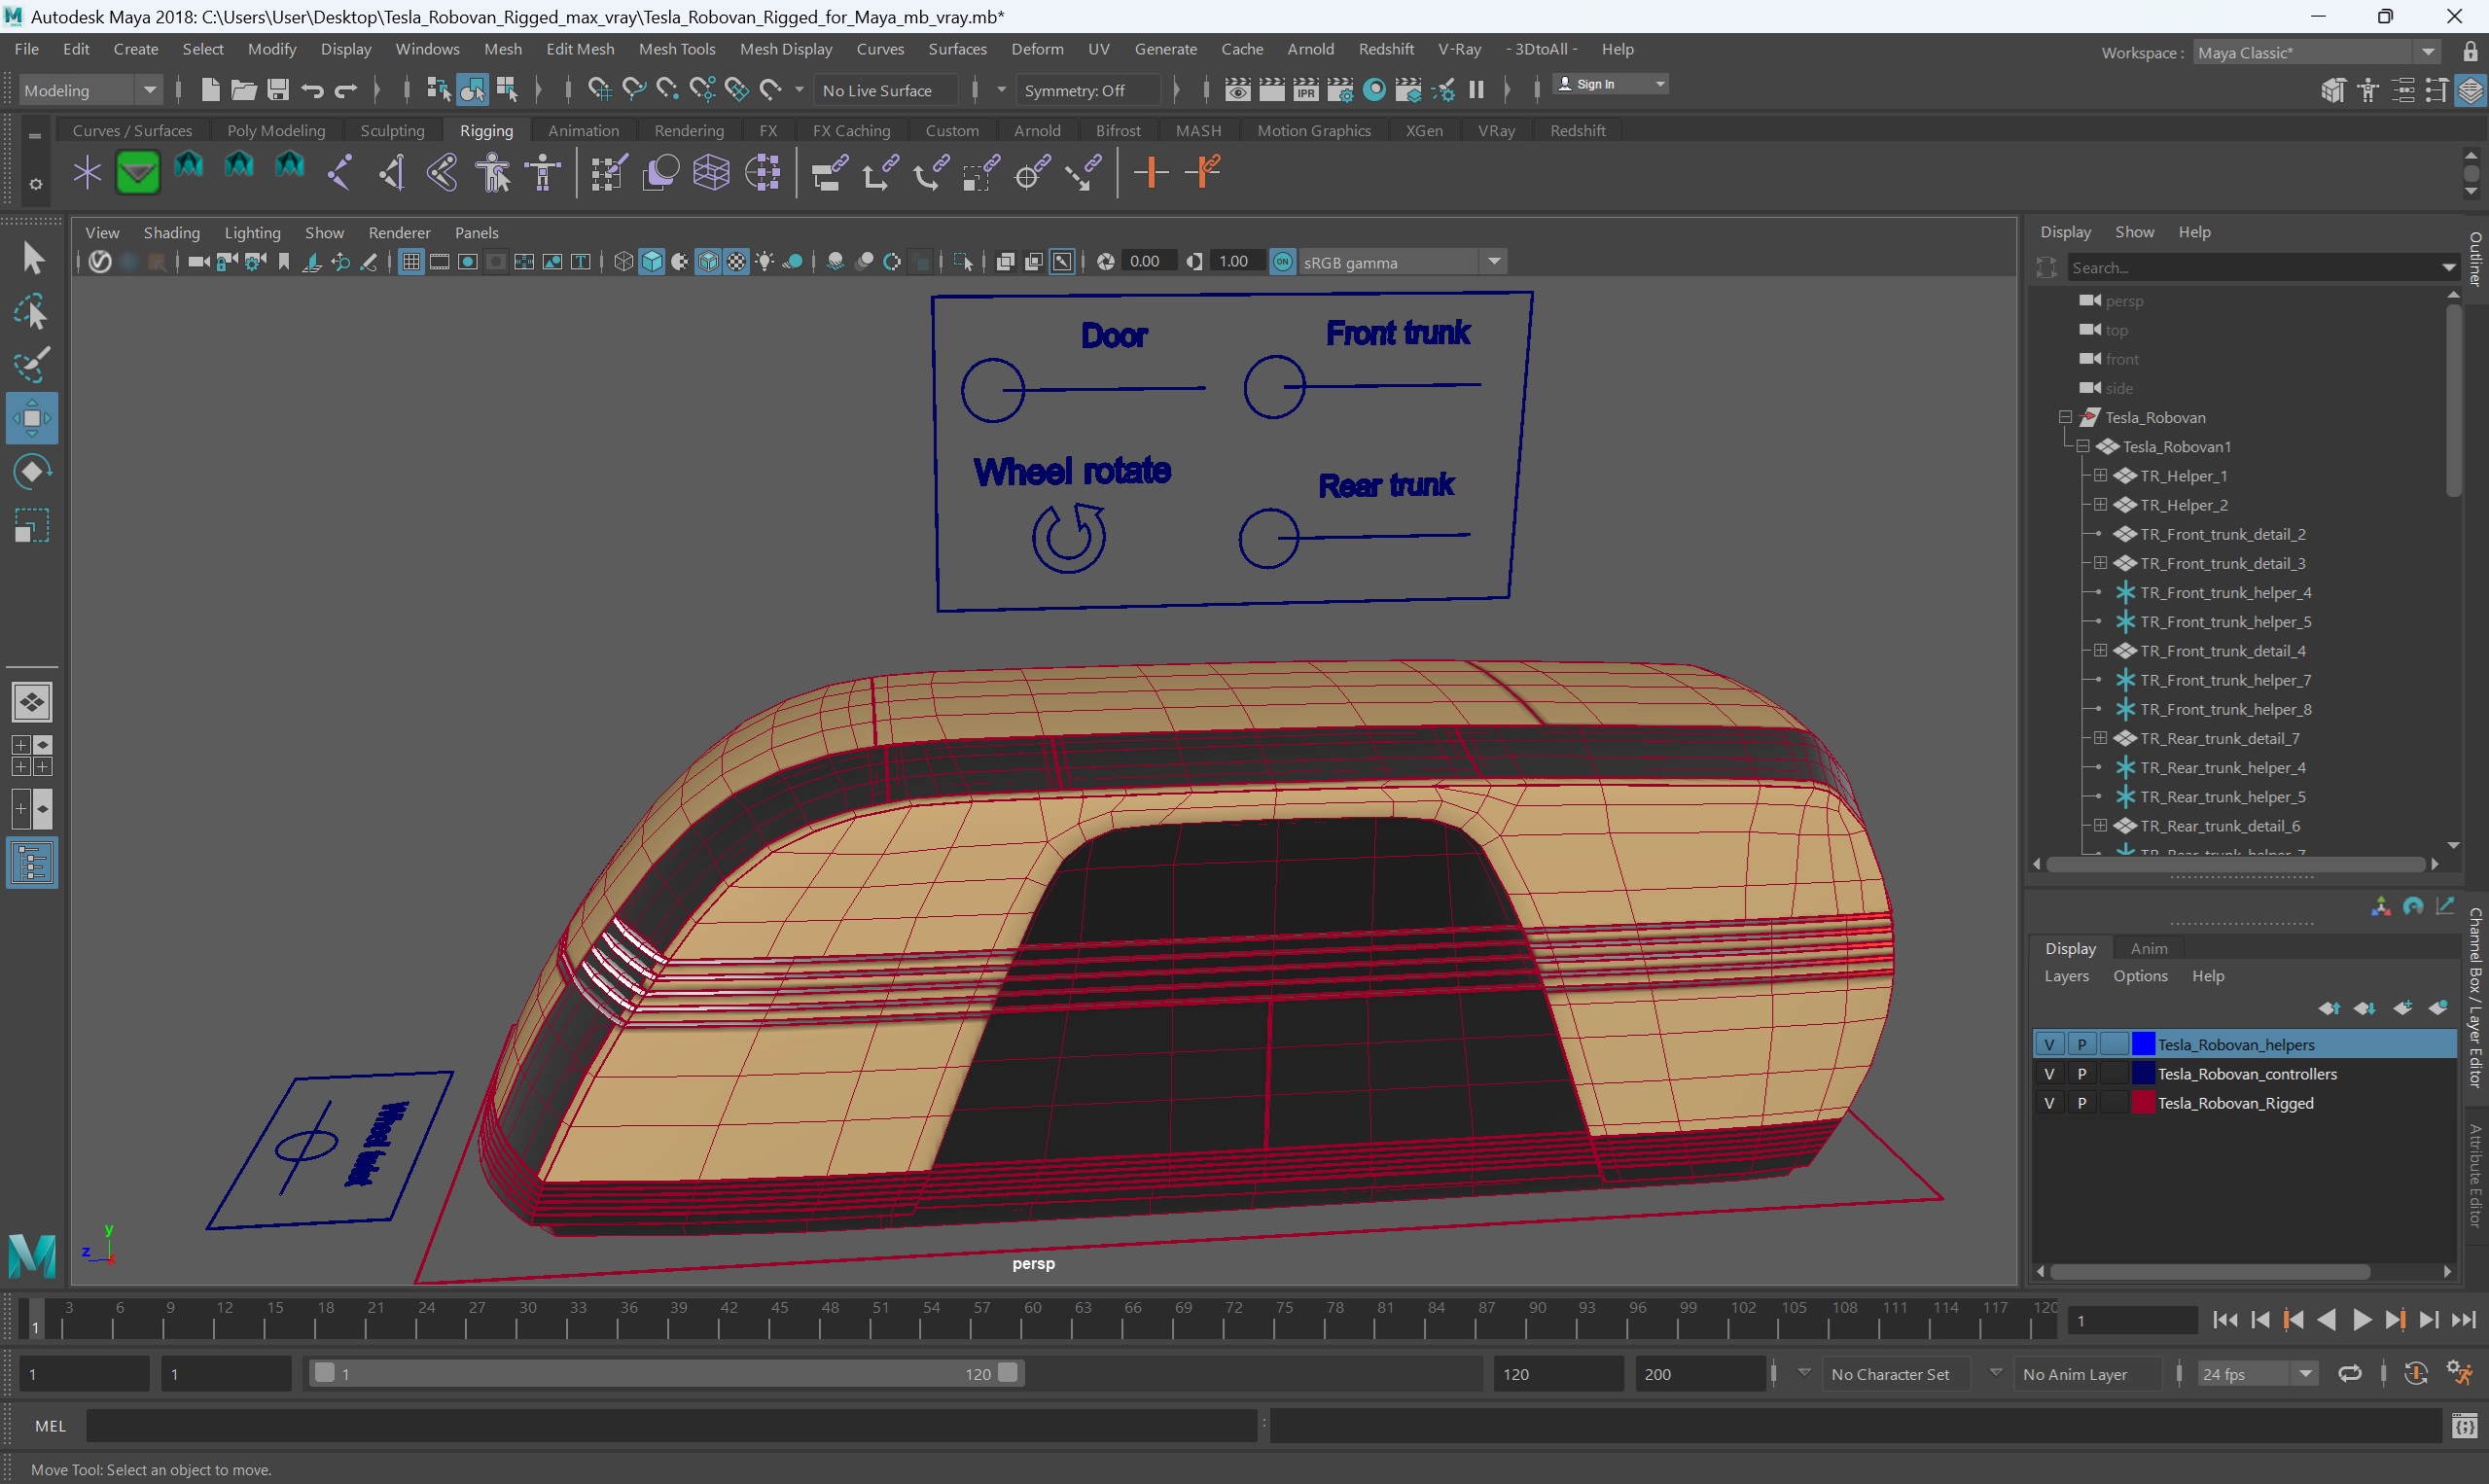
Task: Toggle visibility of Tesla_Robovan_helpers layer
Action: pyautogui.click(x=2049, y=1044)
